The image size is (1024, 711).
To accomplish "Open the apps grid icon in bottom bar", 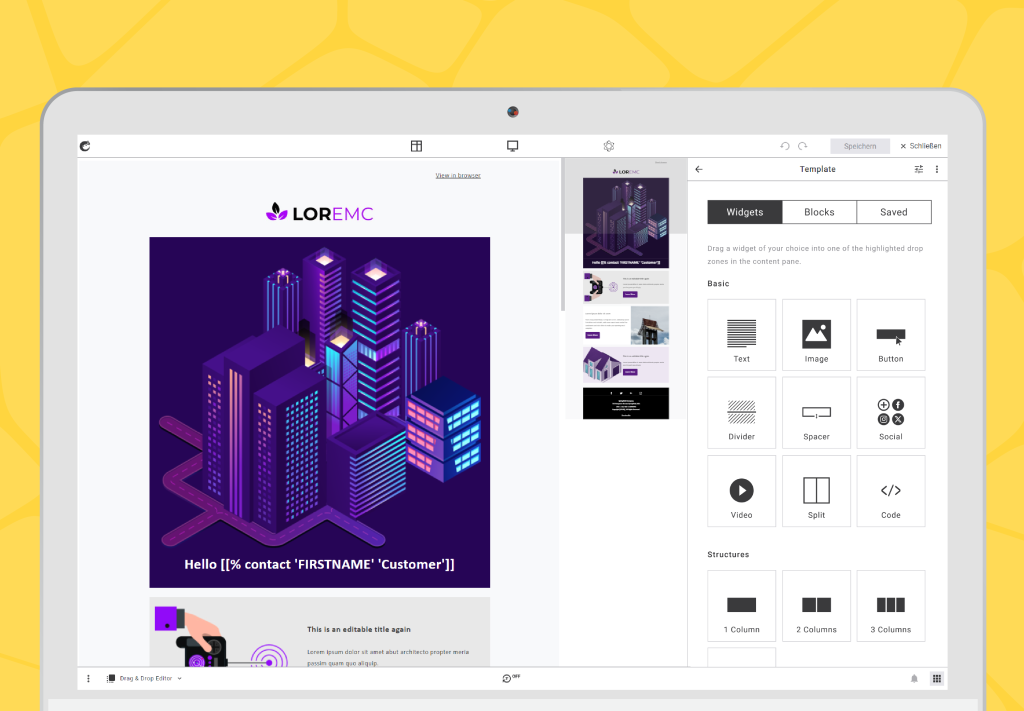I will 936,679.
